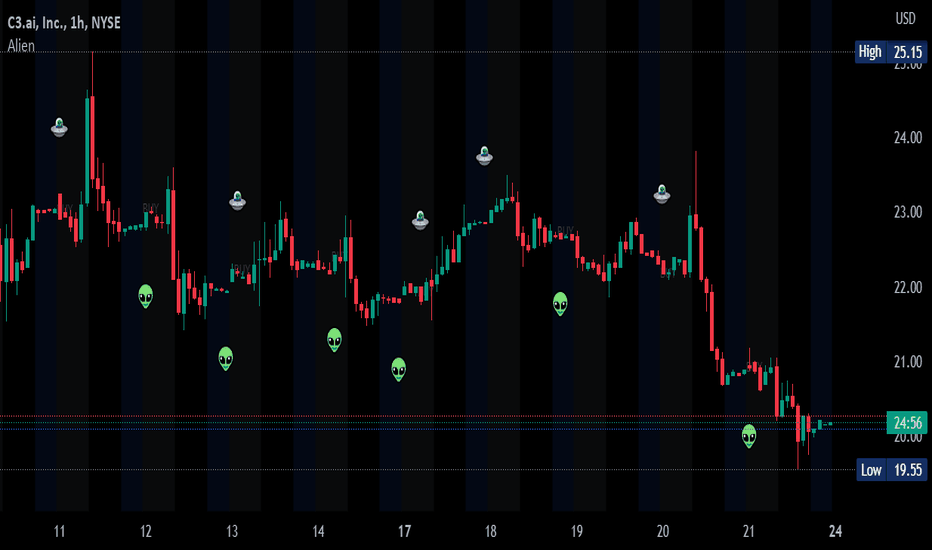Click the alien marker just after date 14
This screenshot has width=932, height=550.
tap(335, 340)
